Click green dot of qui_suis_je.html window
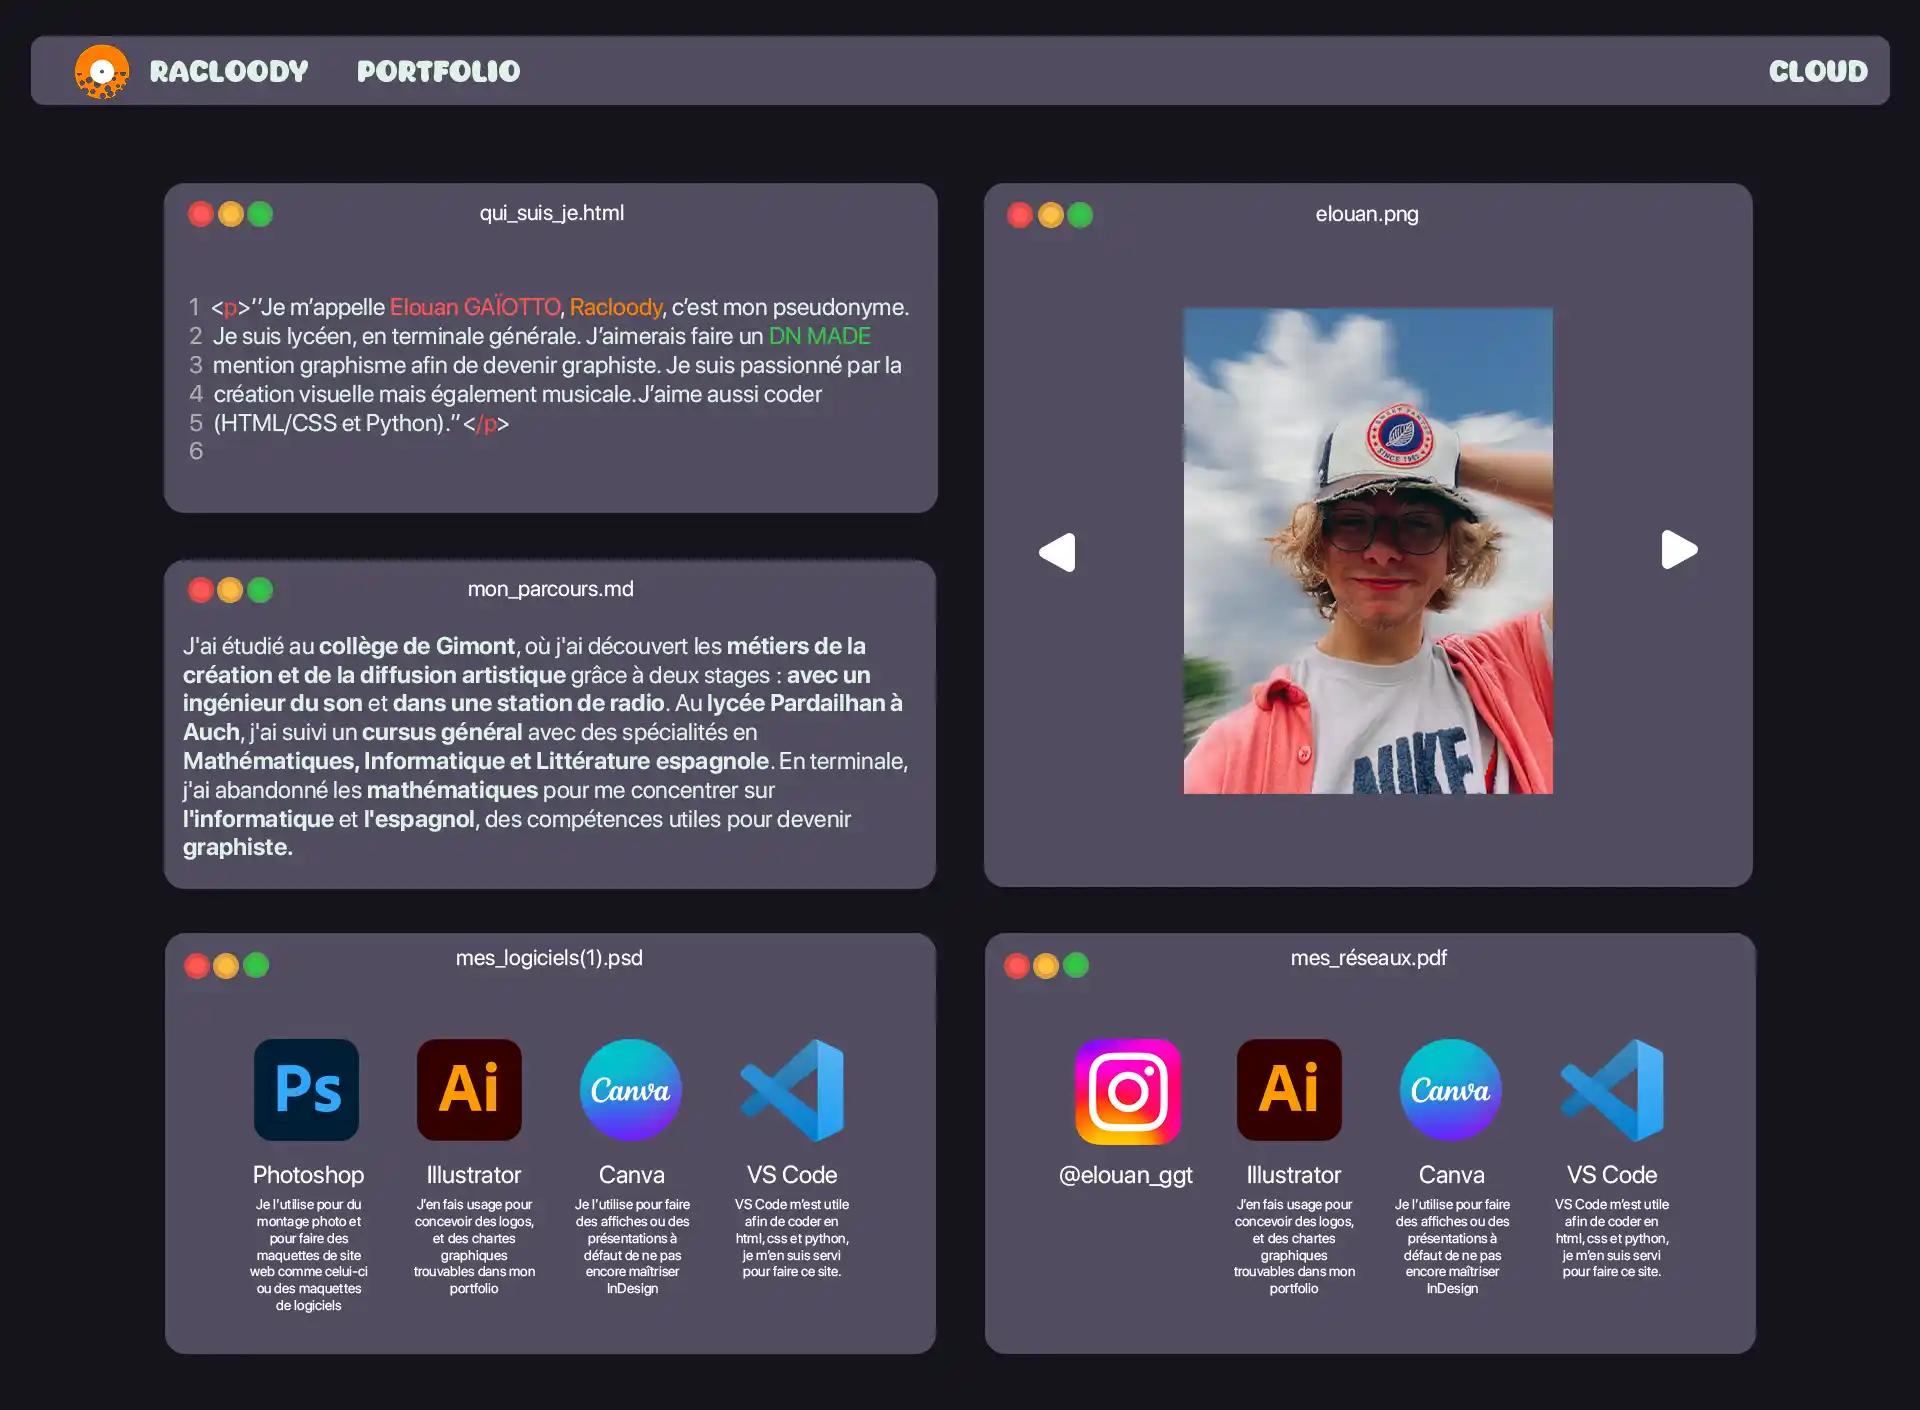The width and height of the screenshot is (1920, 1410). tap(260, 214)
